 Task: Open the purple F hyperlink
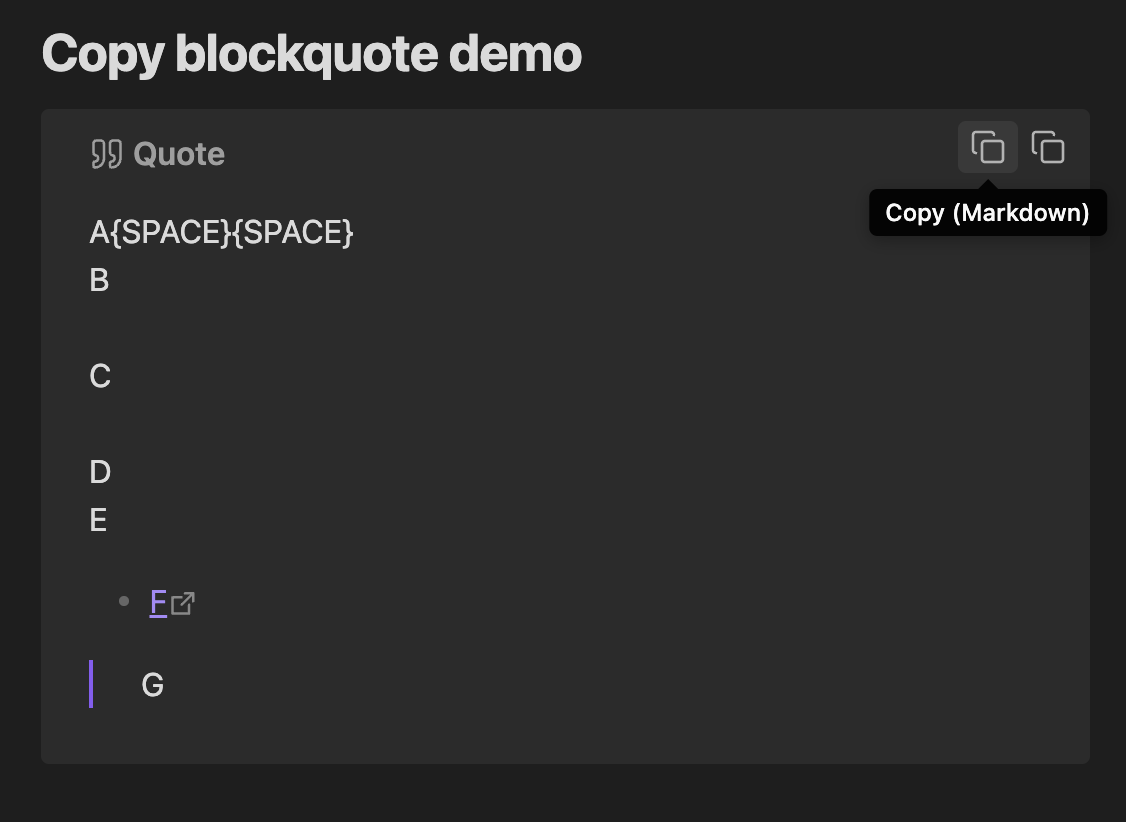(x=158, y=602)
